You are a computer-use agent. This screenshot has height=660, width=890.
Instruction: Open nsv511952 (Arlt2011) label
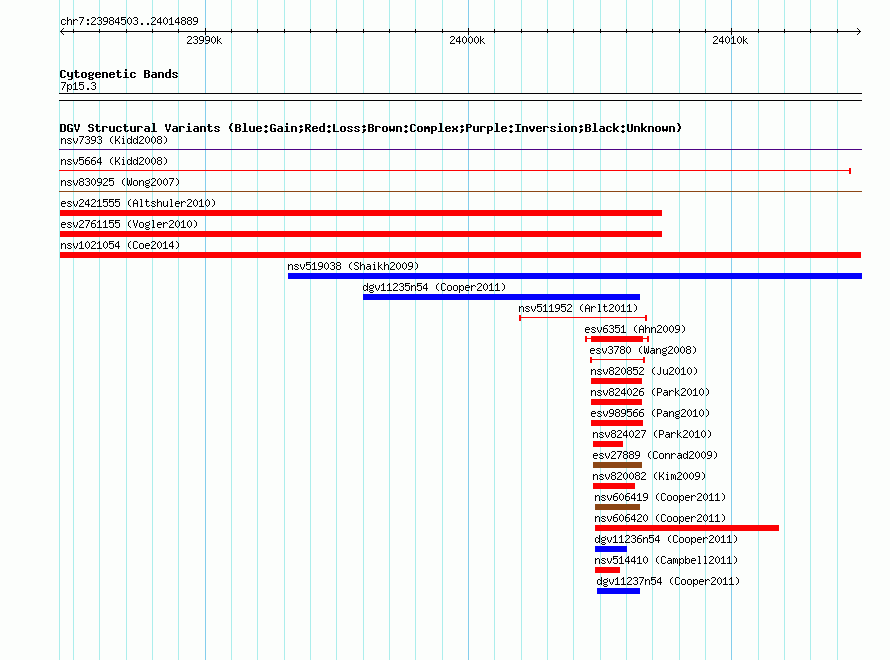pyautogui.click(x=578, y=308)
